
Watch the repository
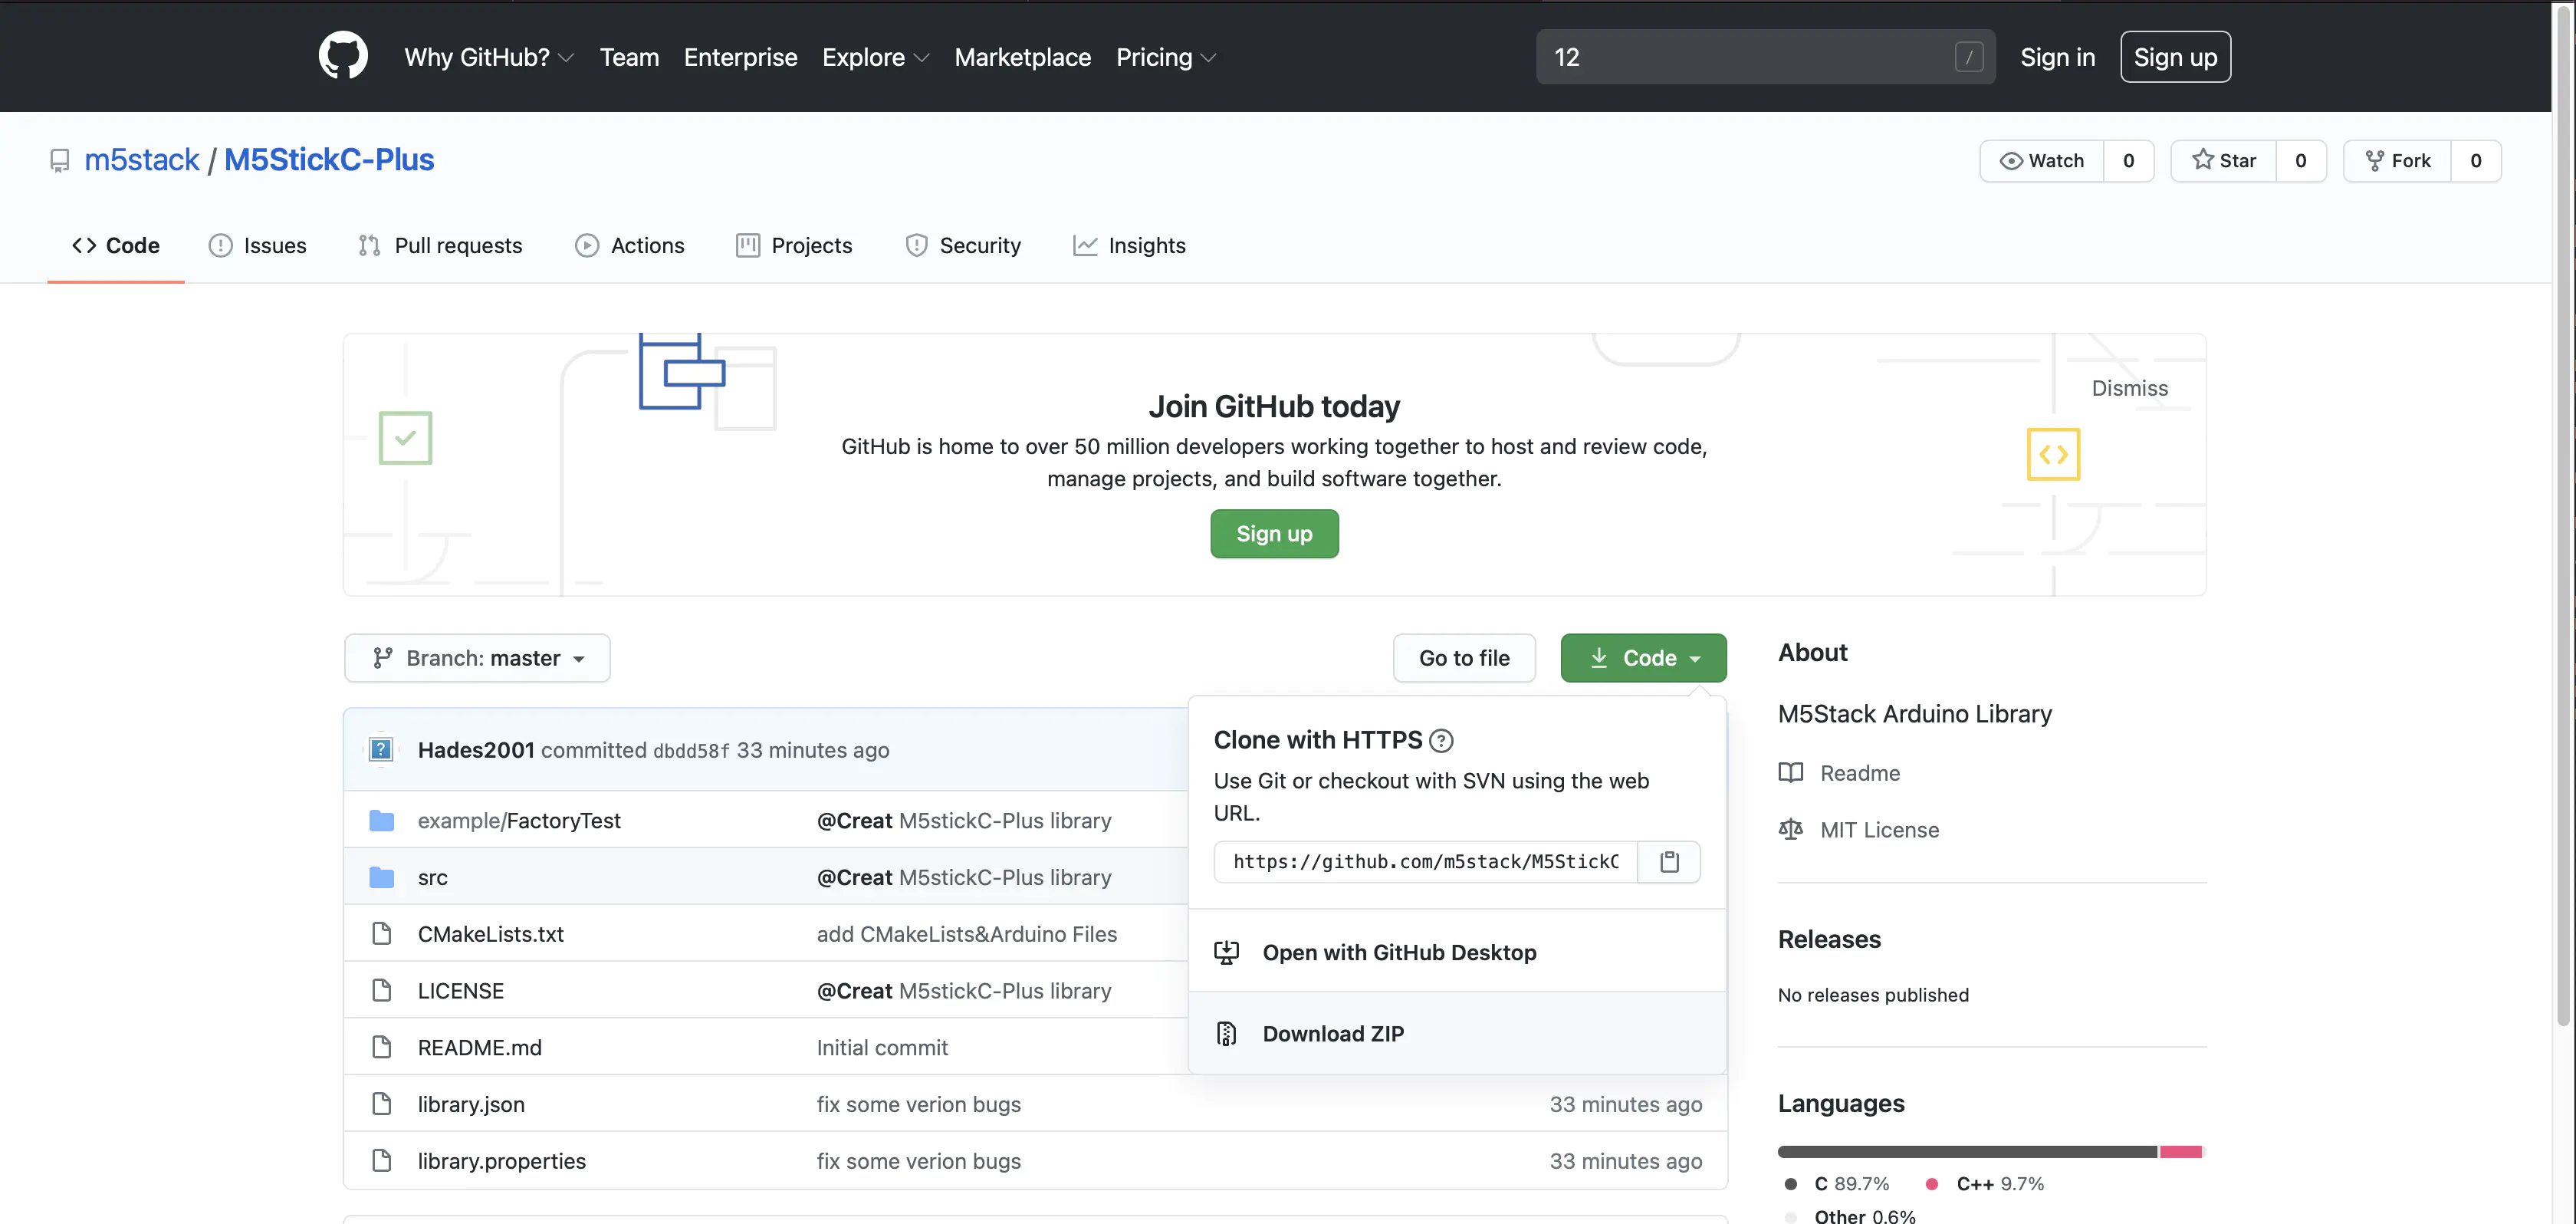[2041, 161]
